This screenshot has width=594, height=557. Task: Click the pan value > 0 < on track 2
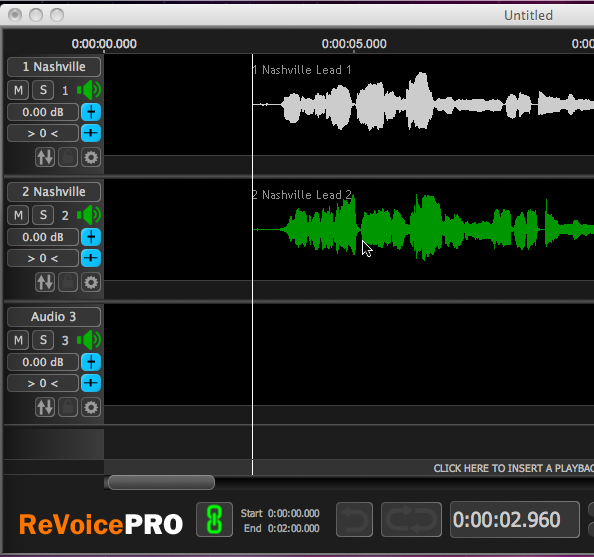coord(43,258)
